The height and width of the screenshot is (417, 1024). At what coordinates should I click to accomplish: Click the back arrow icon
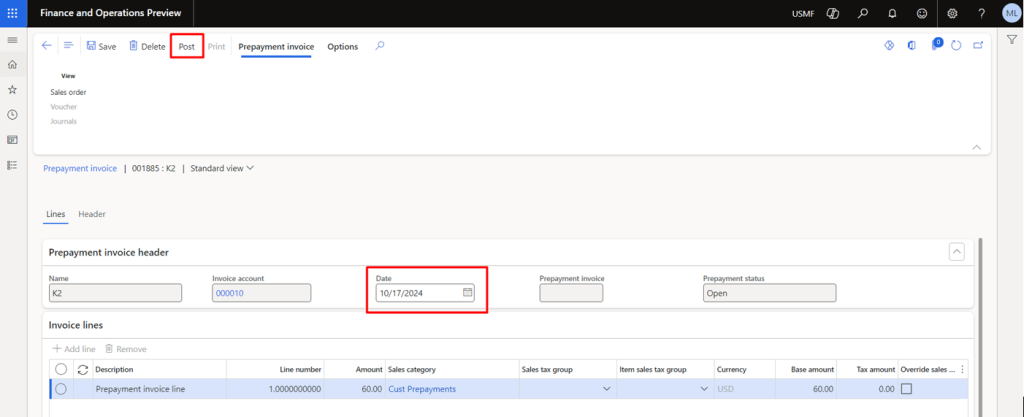point(47,46)
